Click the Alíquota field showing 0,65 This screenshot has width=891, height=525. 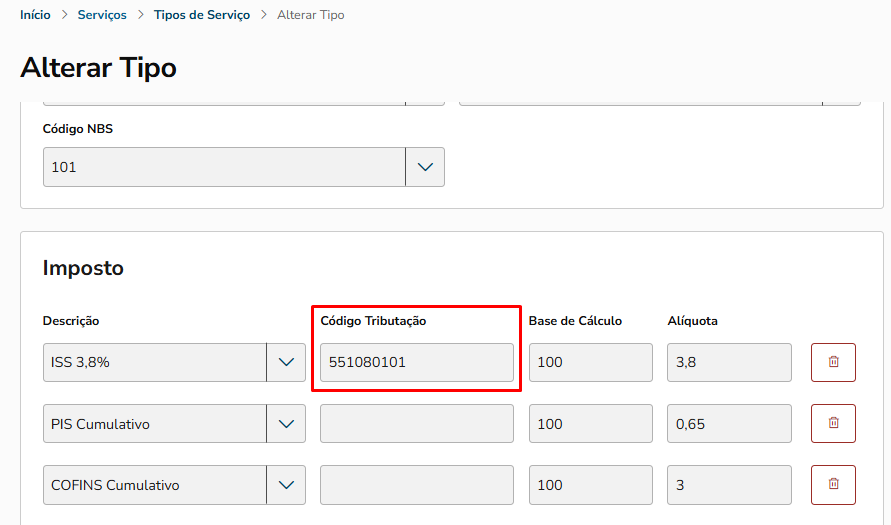point(729,423)
